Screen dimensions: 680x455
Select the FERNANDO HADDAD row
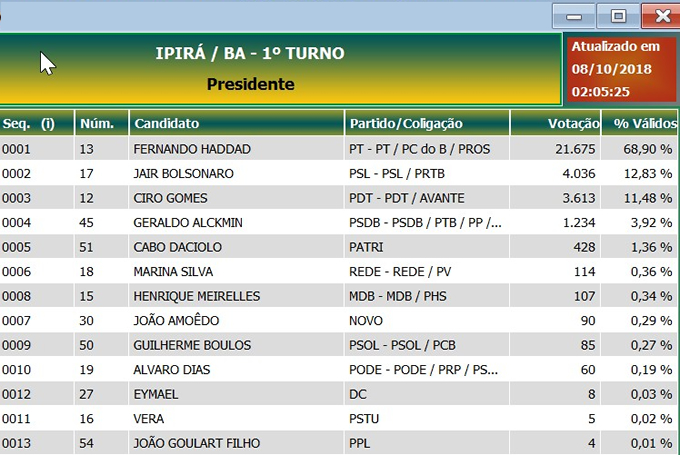tap(339, 149)
